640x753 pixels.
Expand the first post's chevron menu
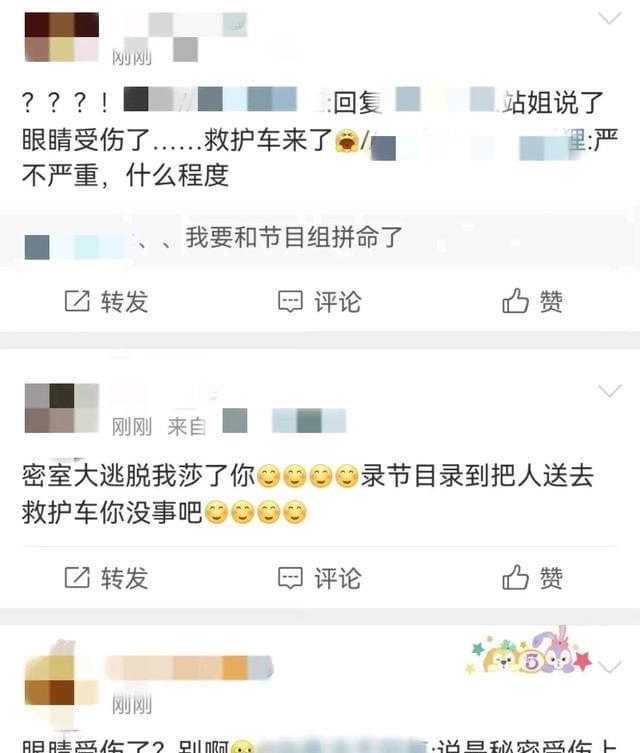tap(610, 18)
